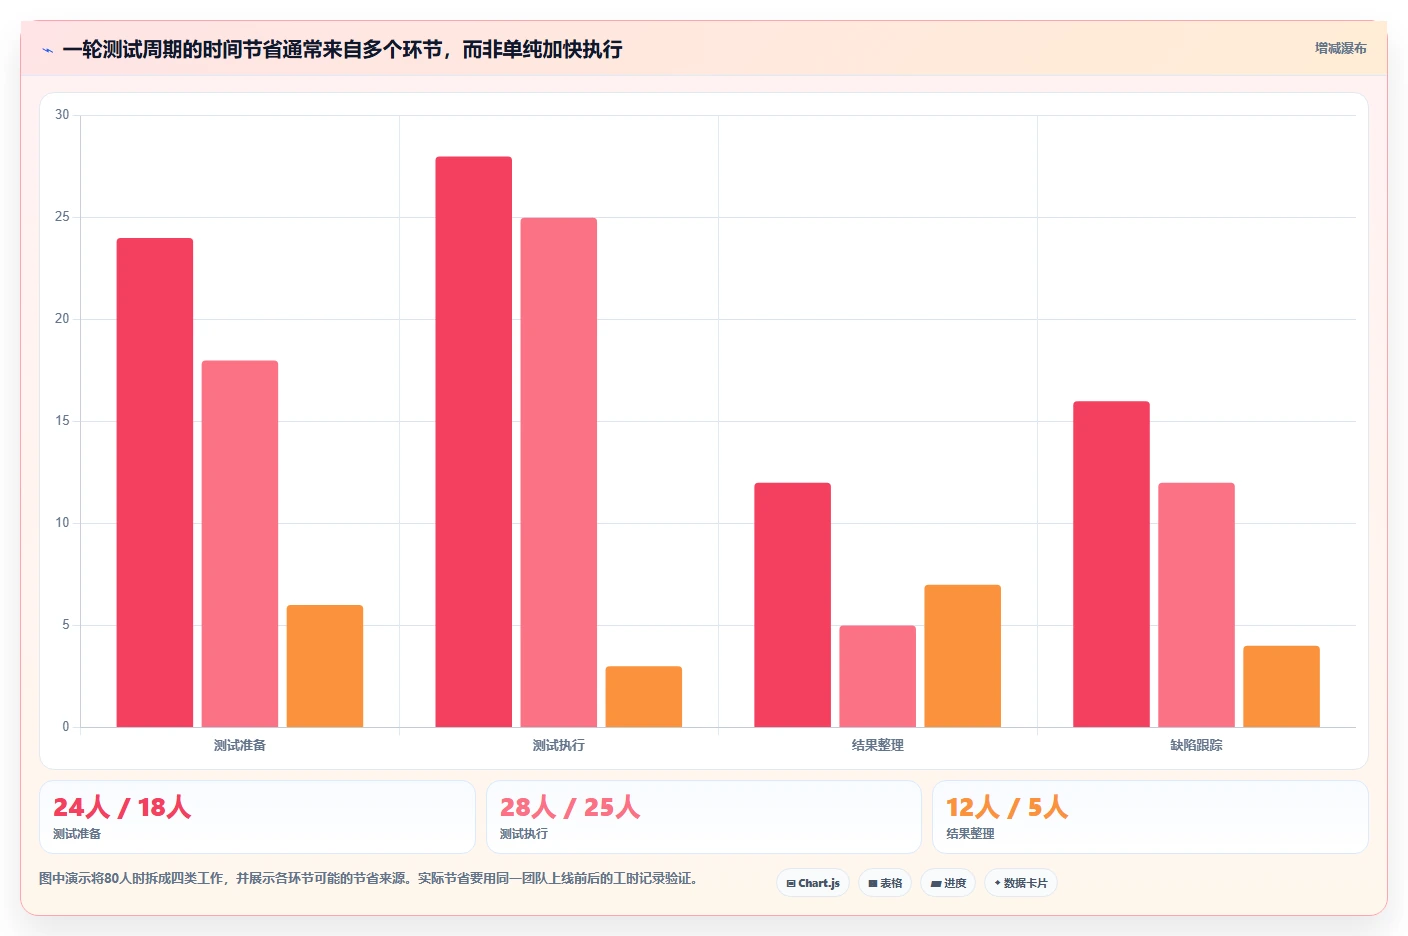1408x936 pixels.
Task: Click the y-axis value 10
Action: pos(62,523)
